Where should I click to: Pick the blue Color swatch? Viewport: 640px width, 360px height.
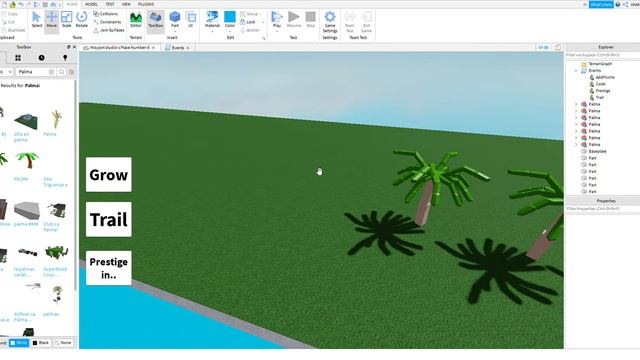[230, 17]
